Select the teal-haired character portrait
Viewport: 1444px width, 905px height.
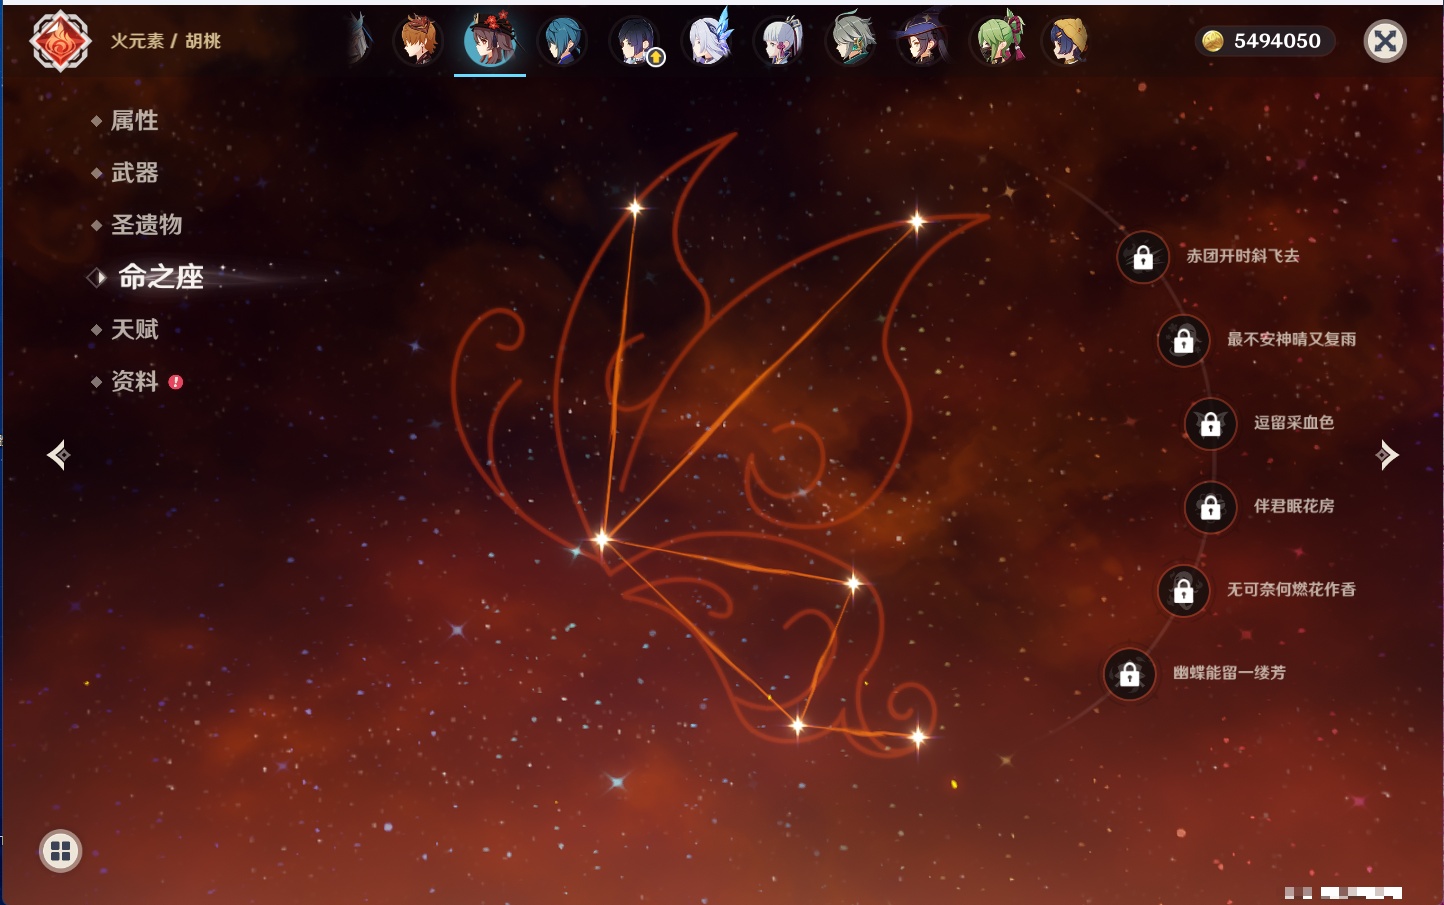tap(562, 41)
